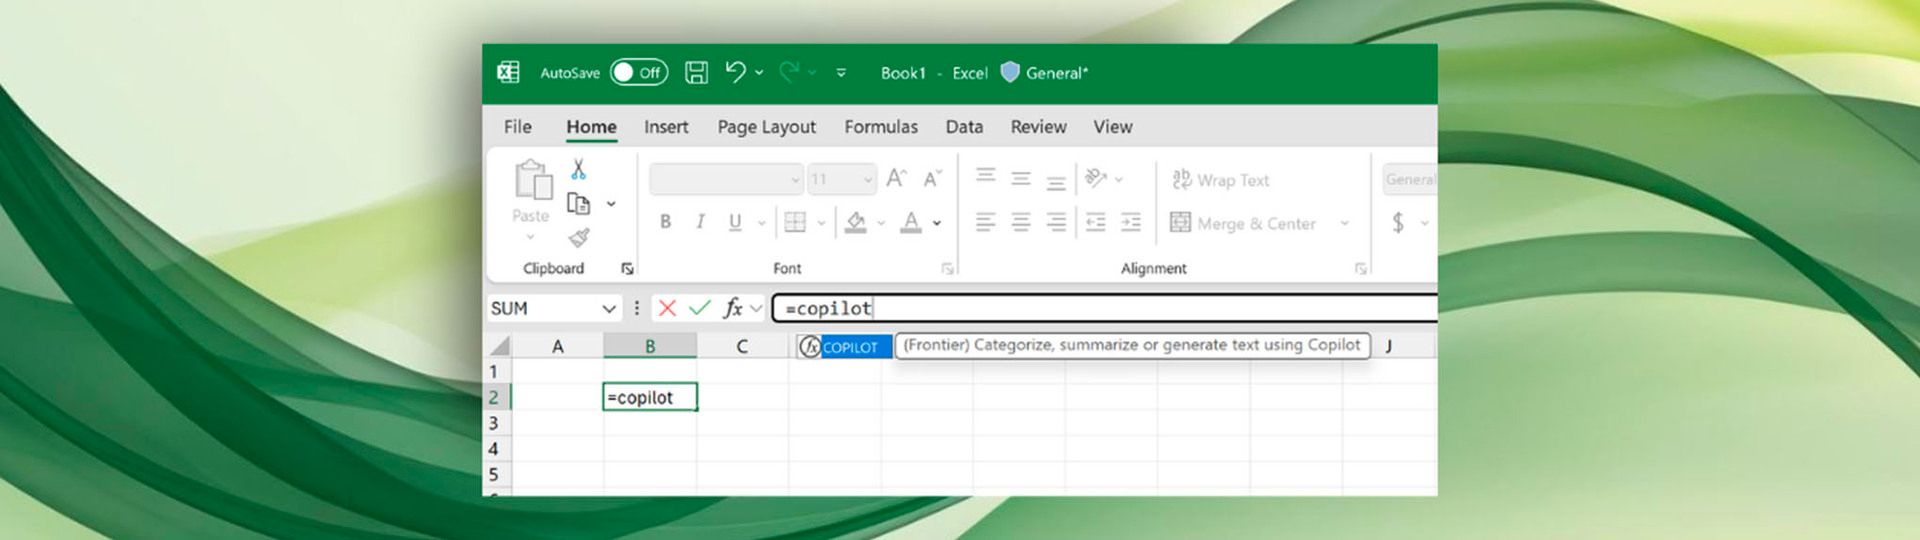Viewport: 1920px width, 540px height.
Task: Select the Format Painter brush
Action: coord(579,238)
